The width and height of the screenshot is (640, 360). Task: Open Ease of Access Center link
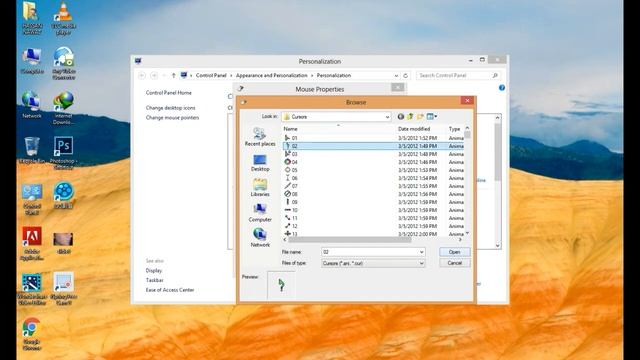point(170,290)
